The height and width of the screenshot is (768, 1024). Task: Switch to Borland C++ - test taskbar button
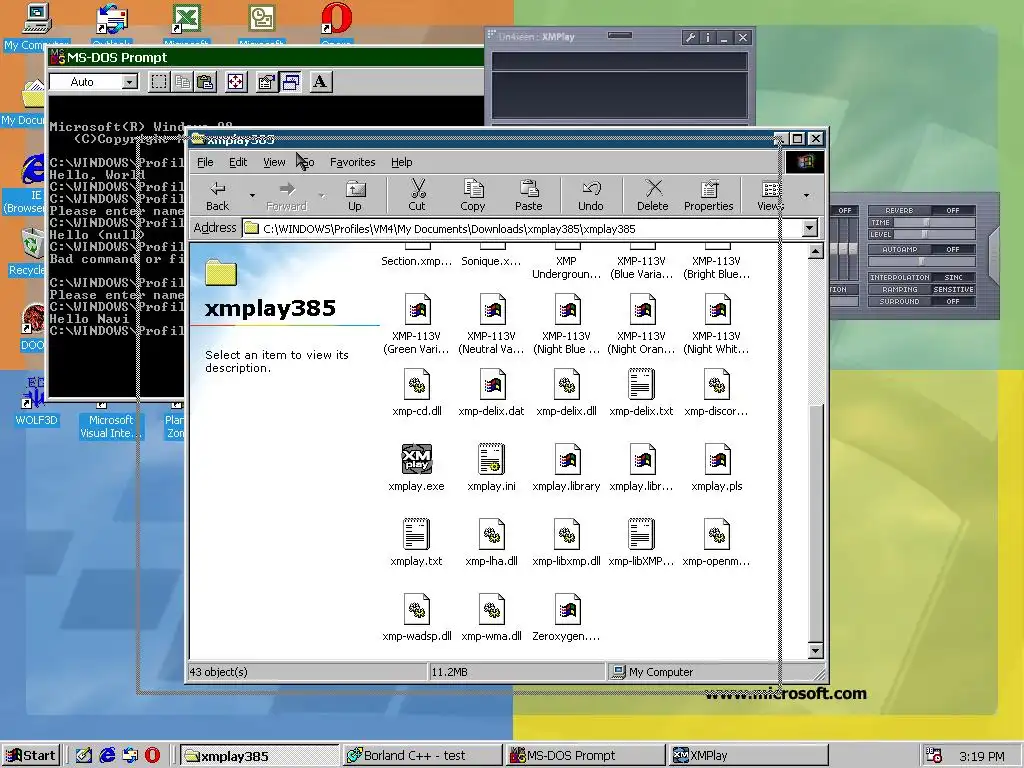click(x=422, y=756)
